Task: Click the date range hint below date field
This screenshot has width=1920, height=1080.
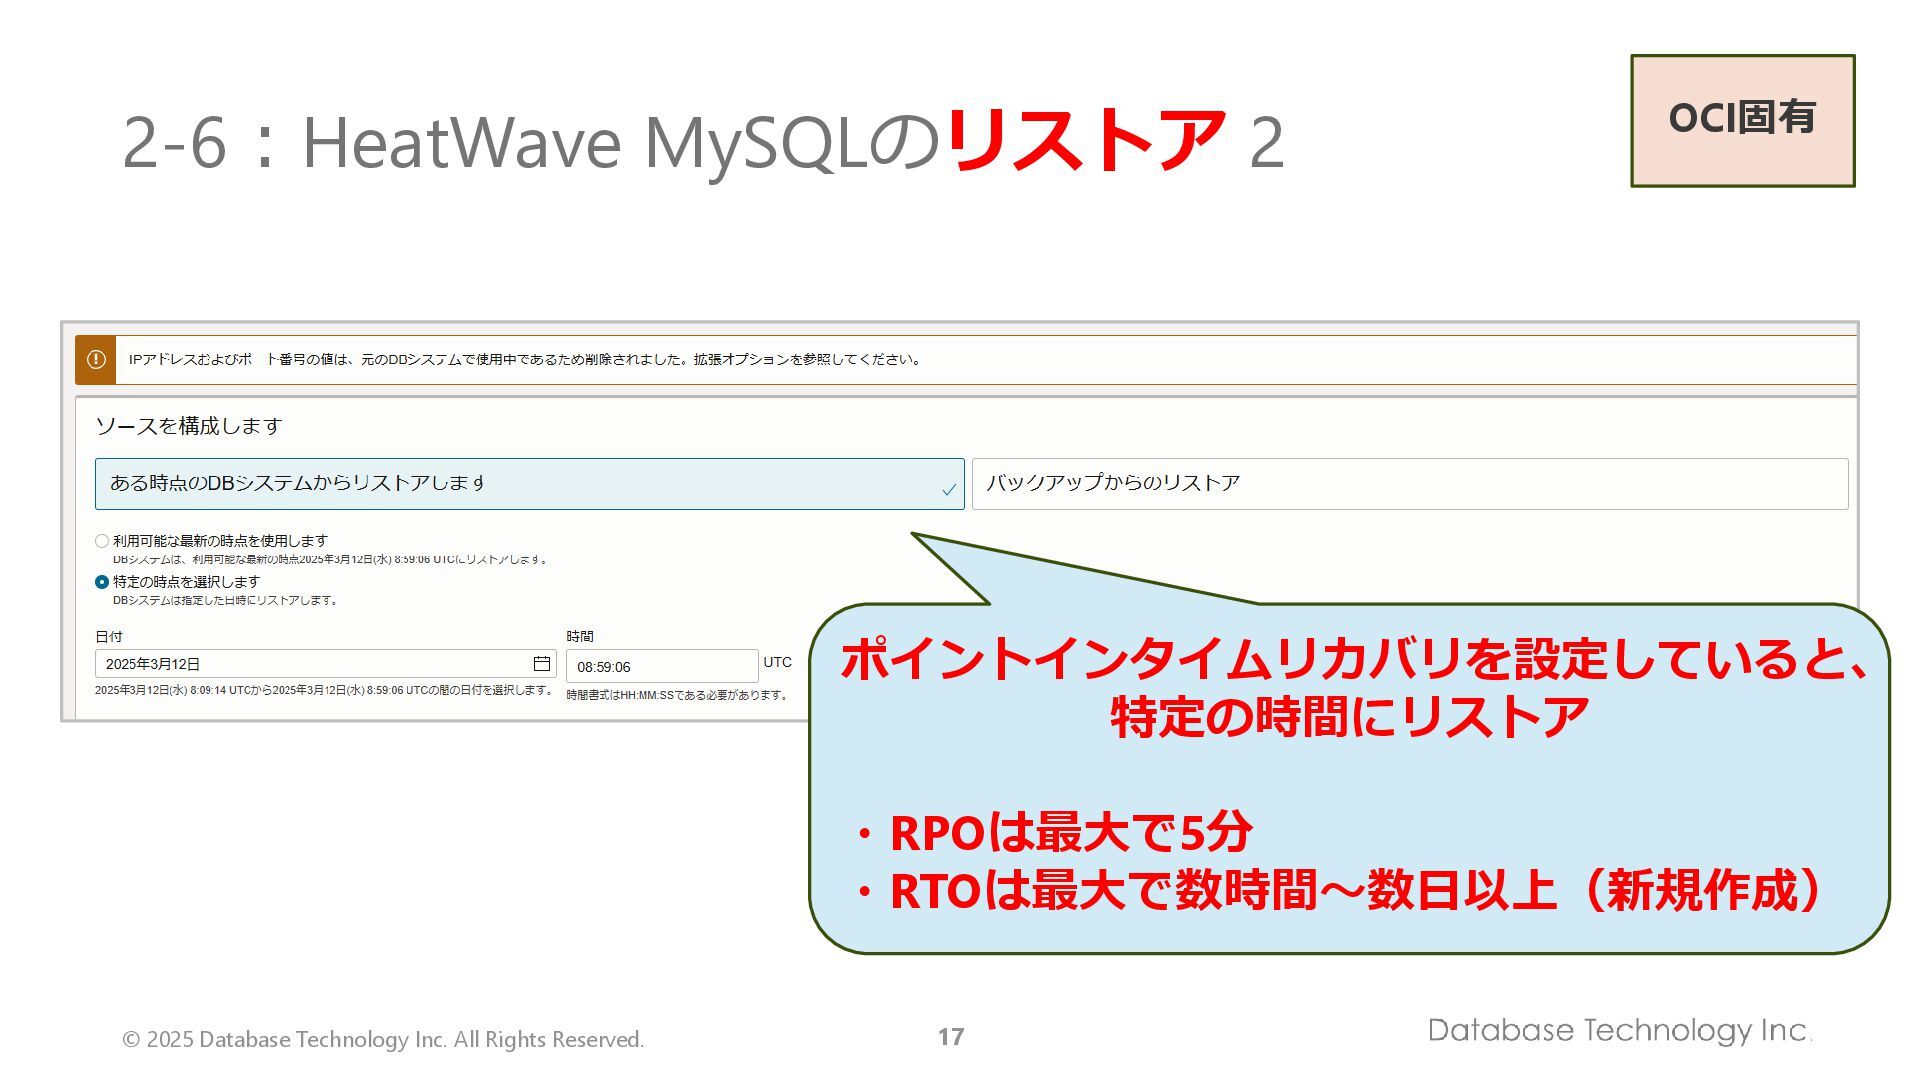Action: pyautogui.click(x=324, y=690)
